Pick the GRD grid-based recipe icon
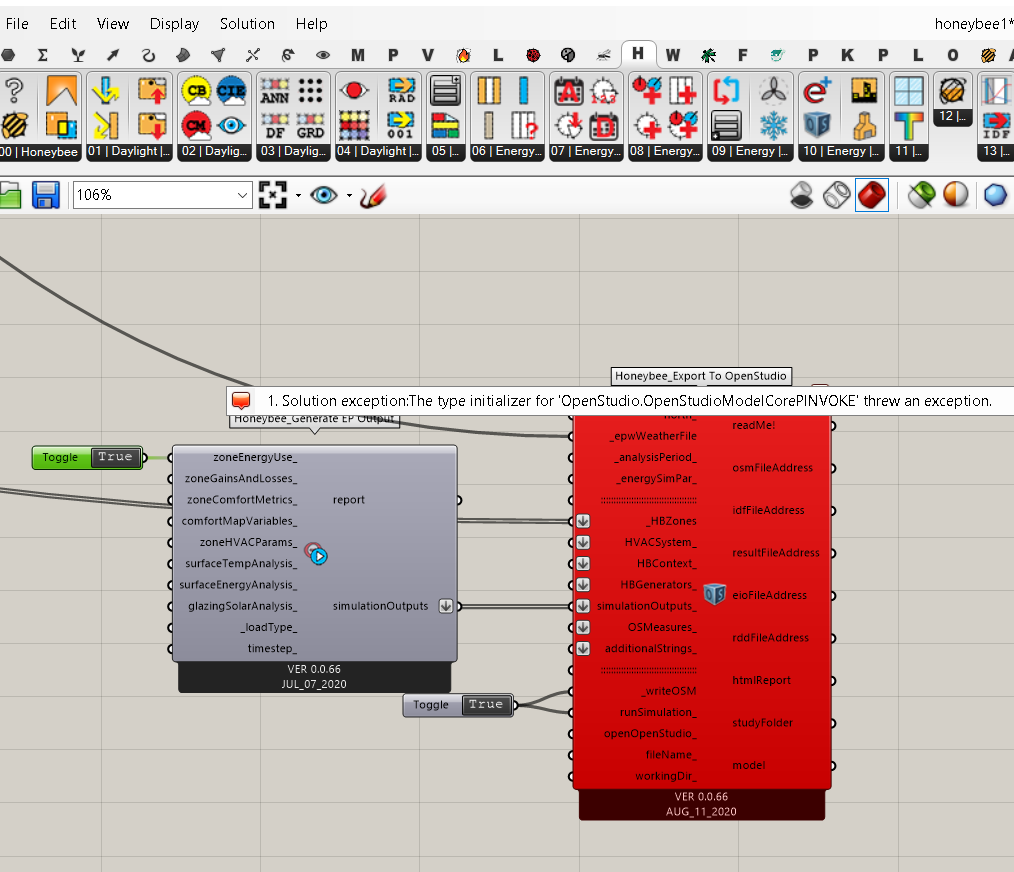 [310, 125]
